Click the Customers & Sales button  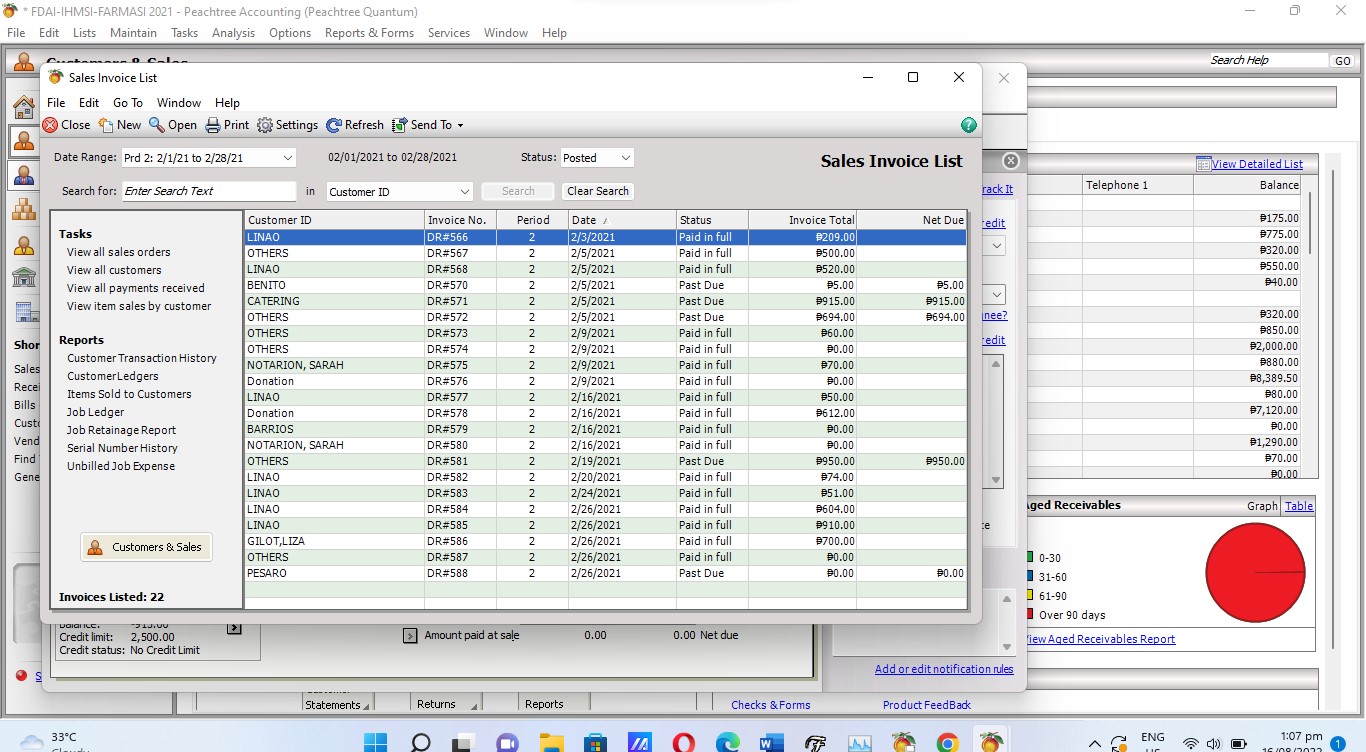pos(146,547)
